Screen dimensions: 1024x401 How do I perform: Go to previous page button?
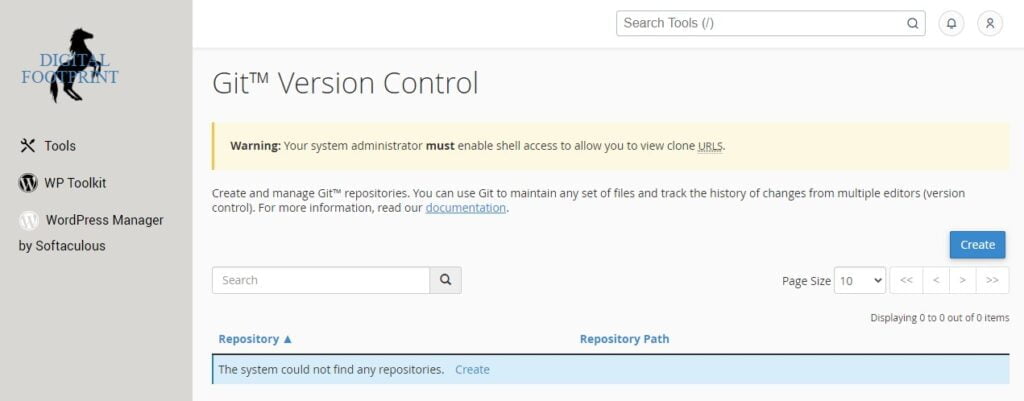tap(936, 280)
